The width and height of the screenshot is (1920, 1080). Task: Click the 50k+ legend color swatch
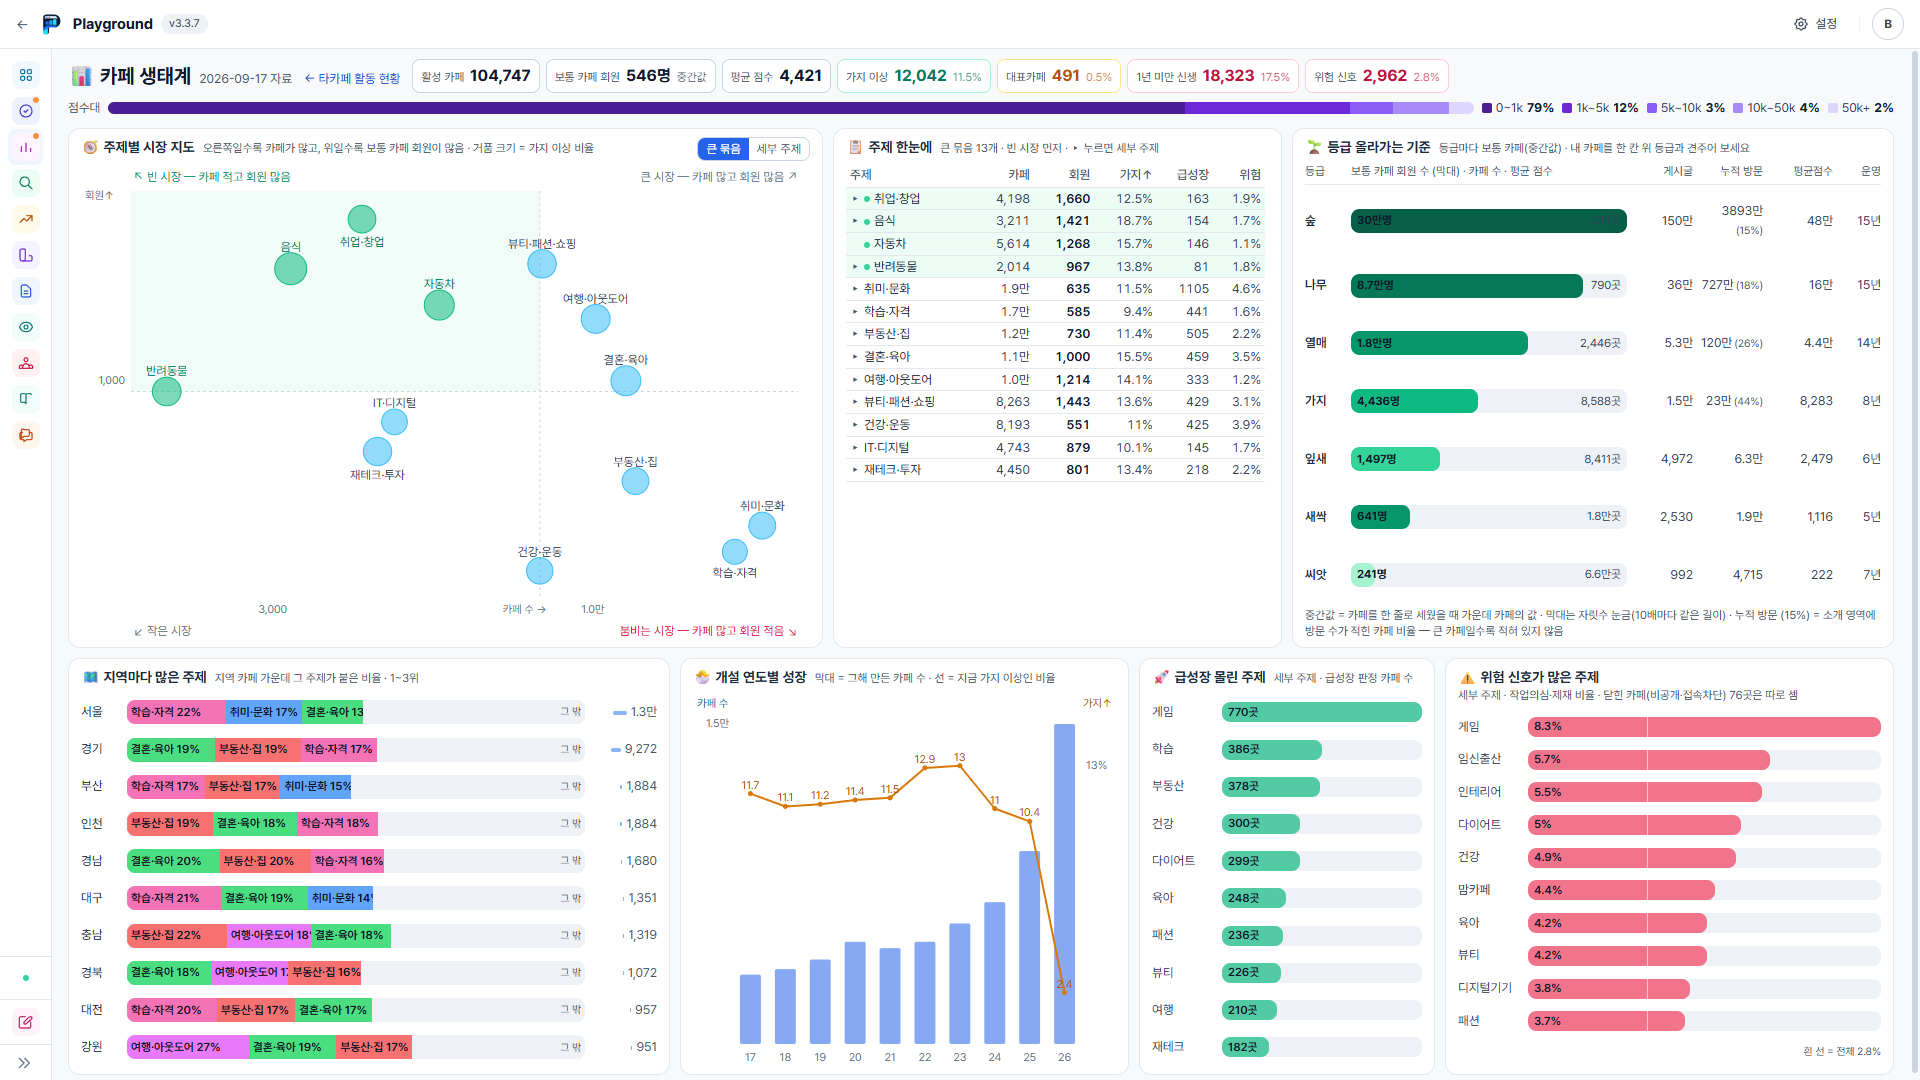pos(1833,108)
